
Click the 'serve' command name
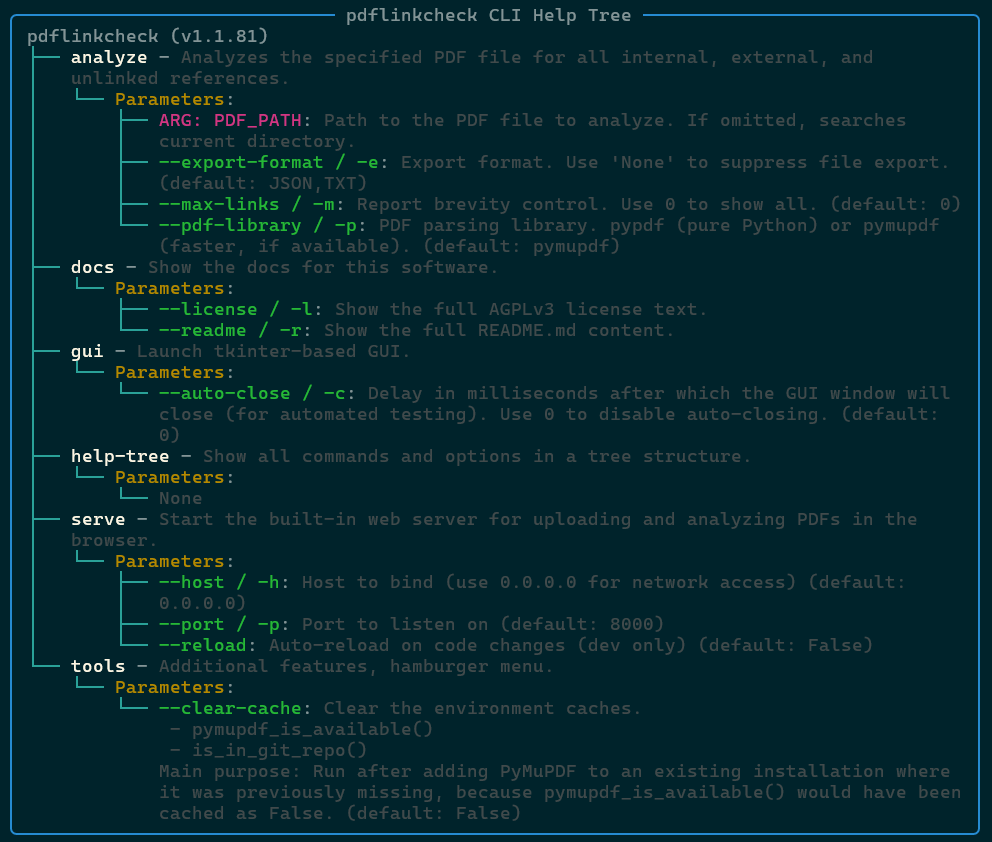click(98, 519)
